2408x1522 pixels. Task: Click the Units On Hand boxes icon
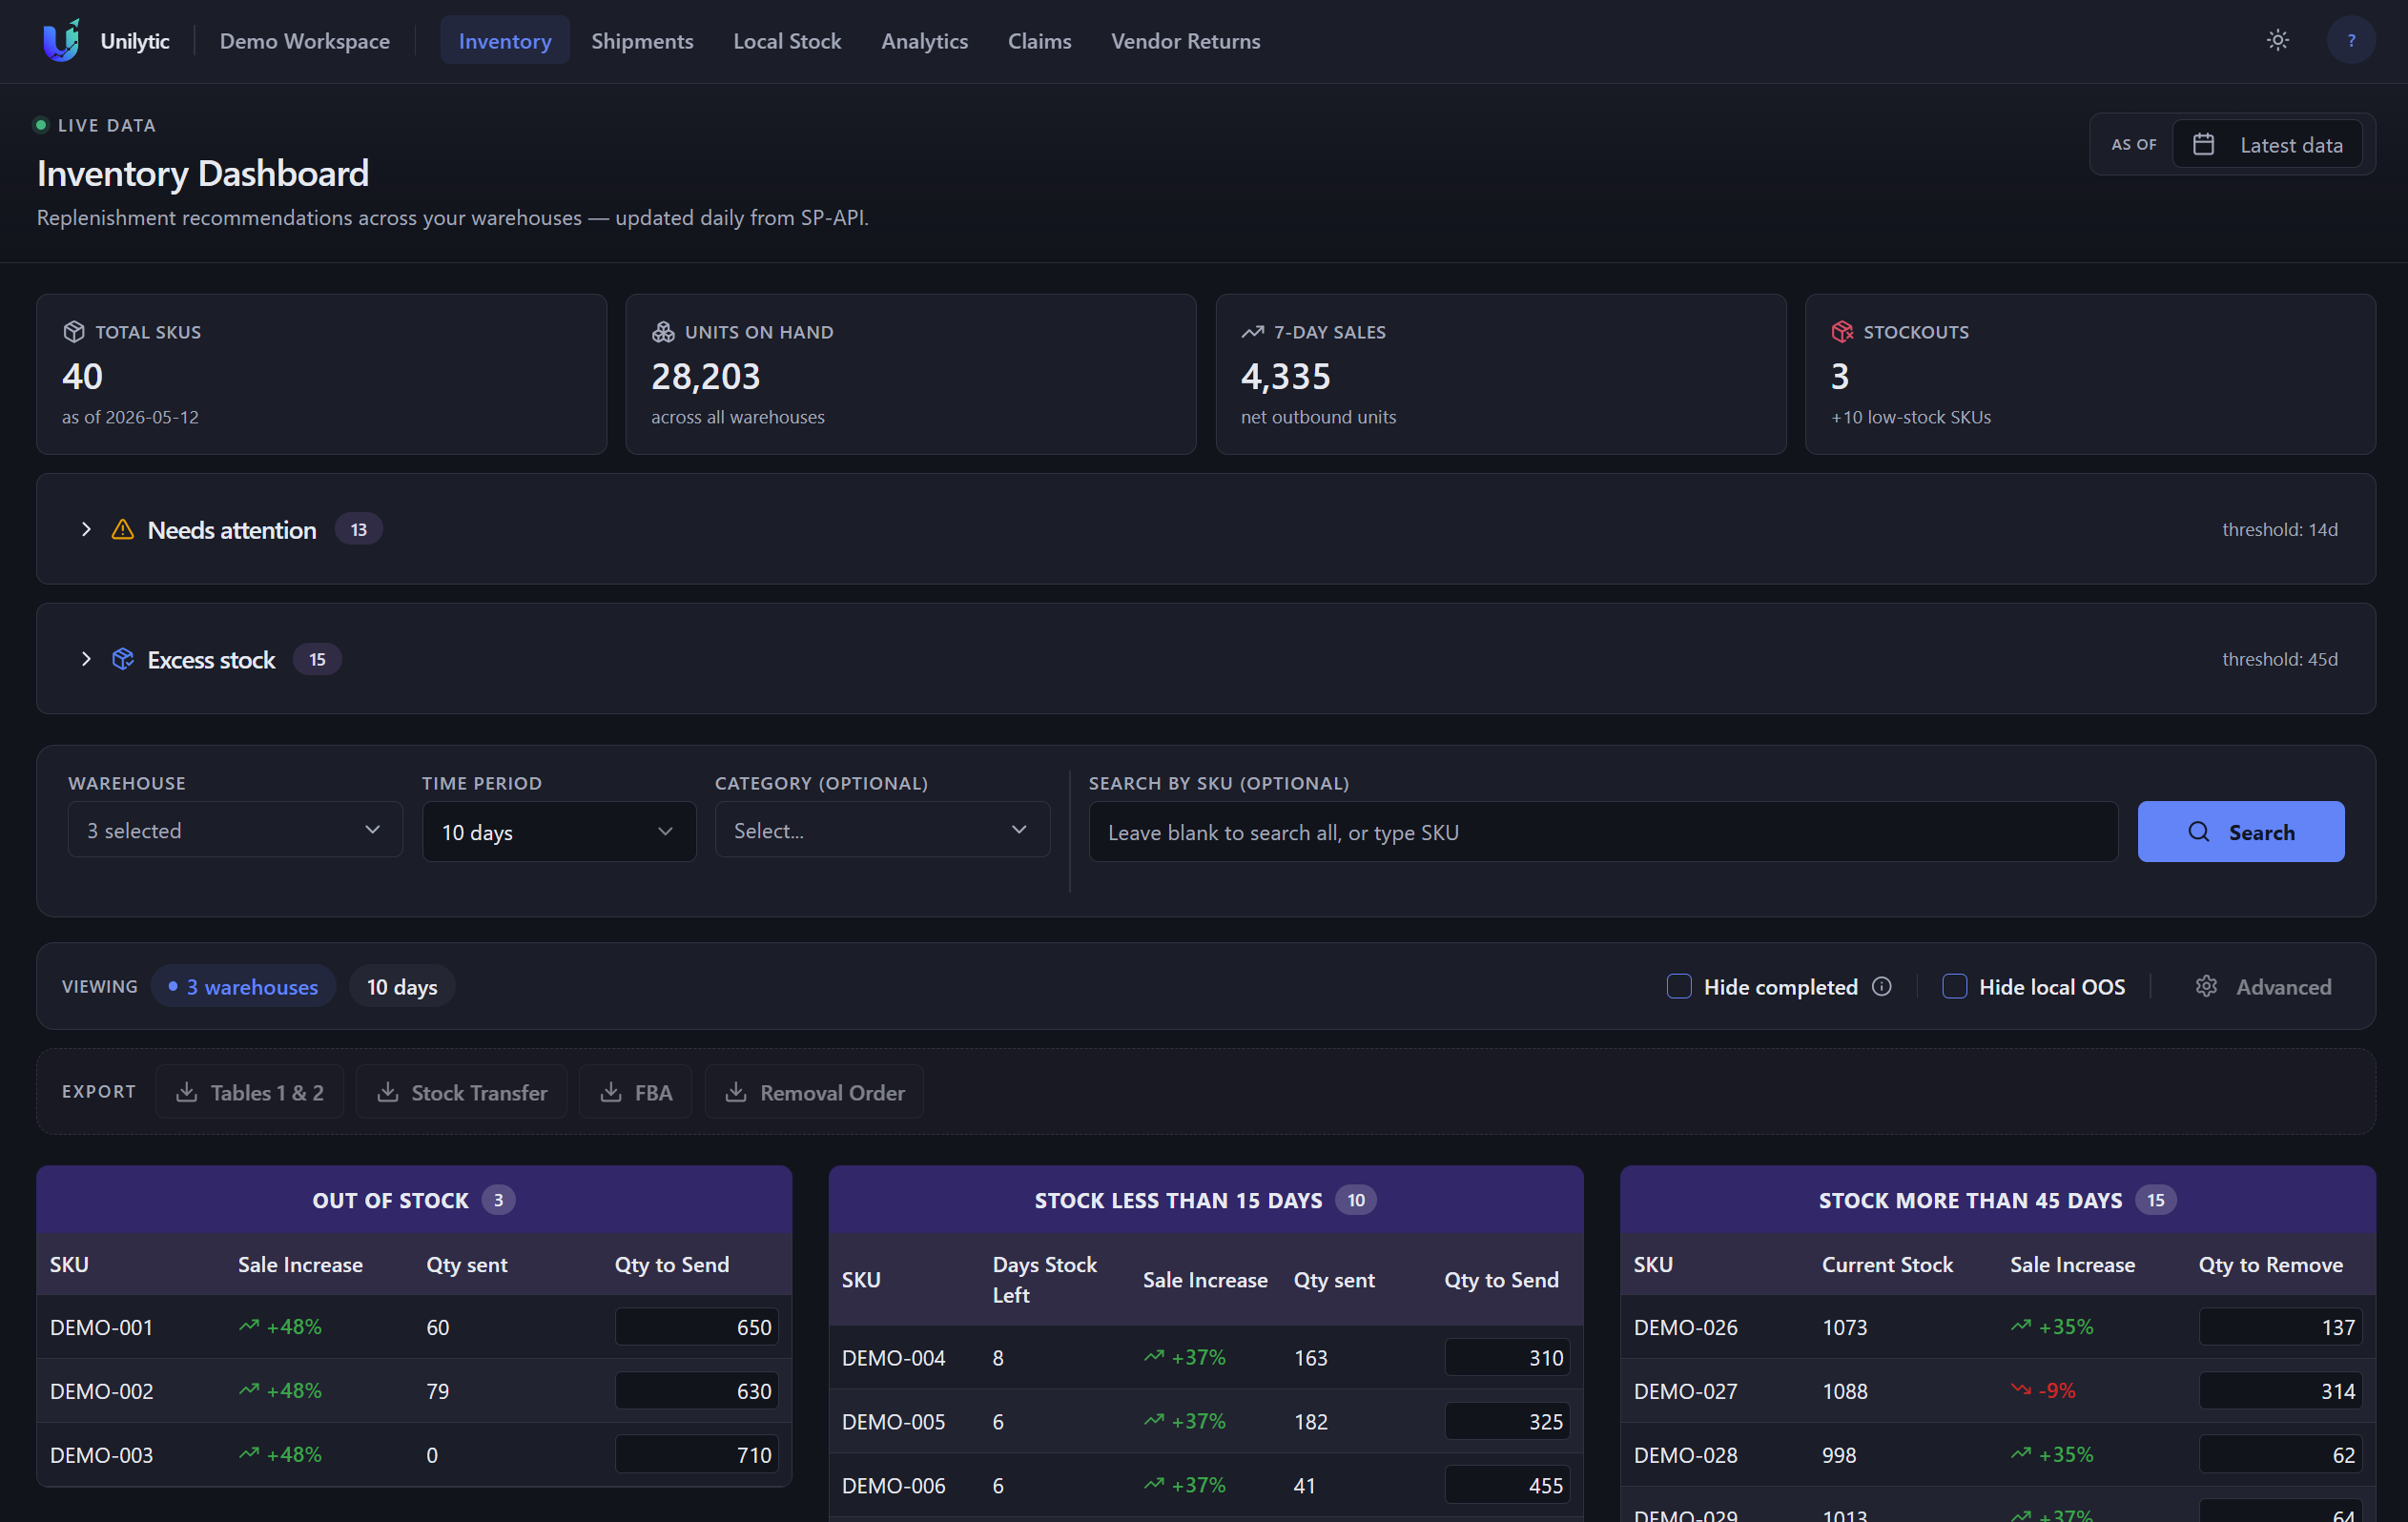tap(663, 331)
